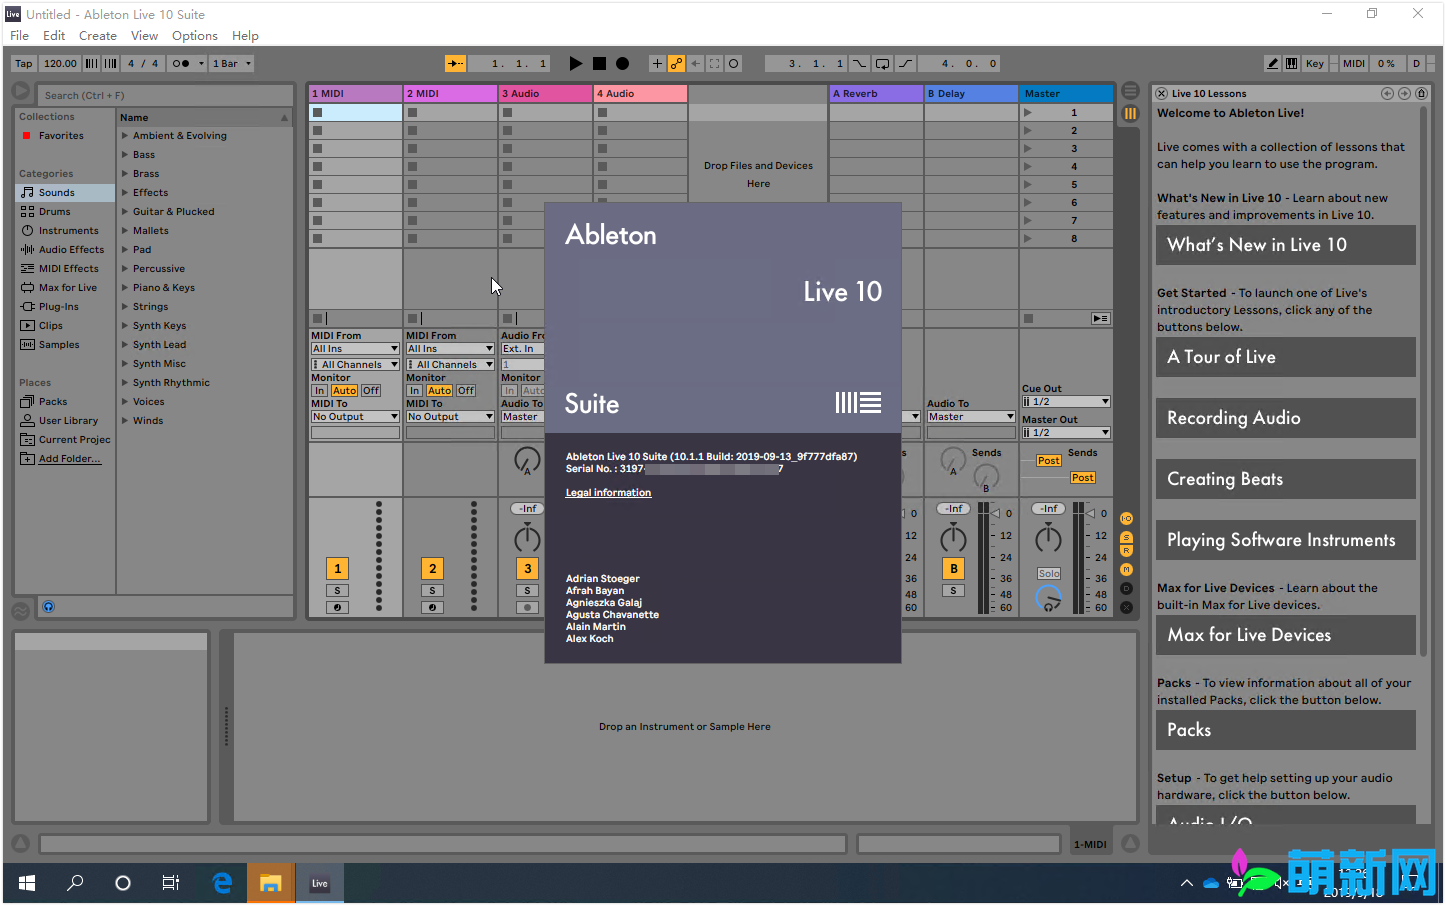
Task: Click Add Folder link in browser
Action: point(70,458)
